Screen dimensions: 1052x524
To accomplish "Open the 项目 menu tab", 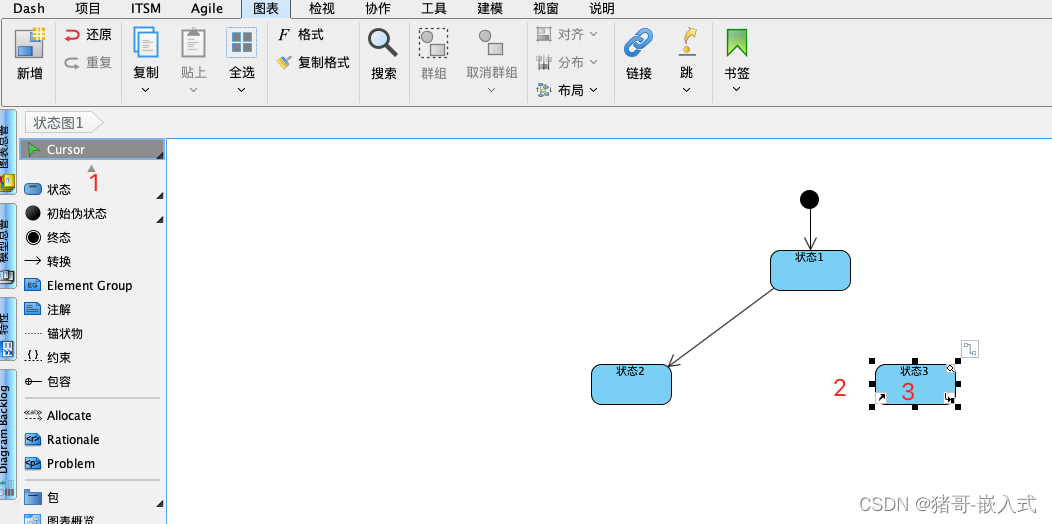I will [87, 9].
